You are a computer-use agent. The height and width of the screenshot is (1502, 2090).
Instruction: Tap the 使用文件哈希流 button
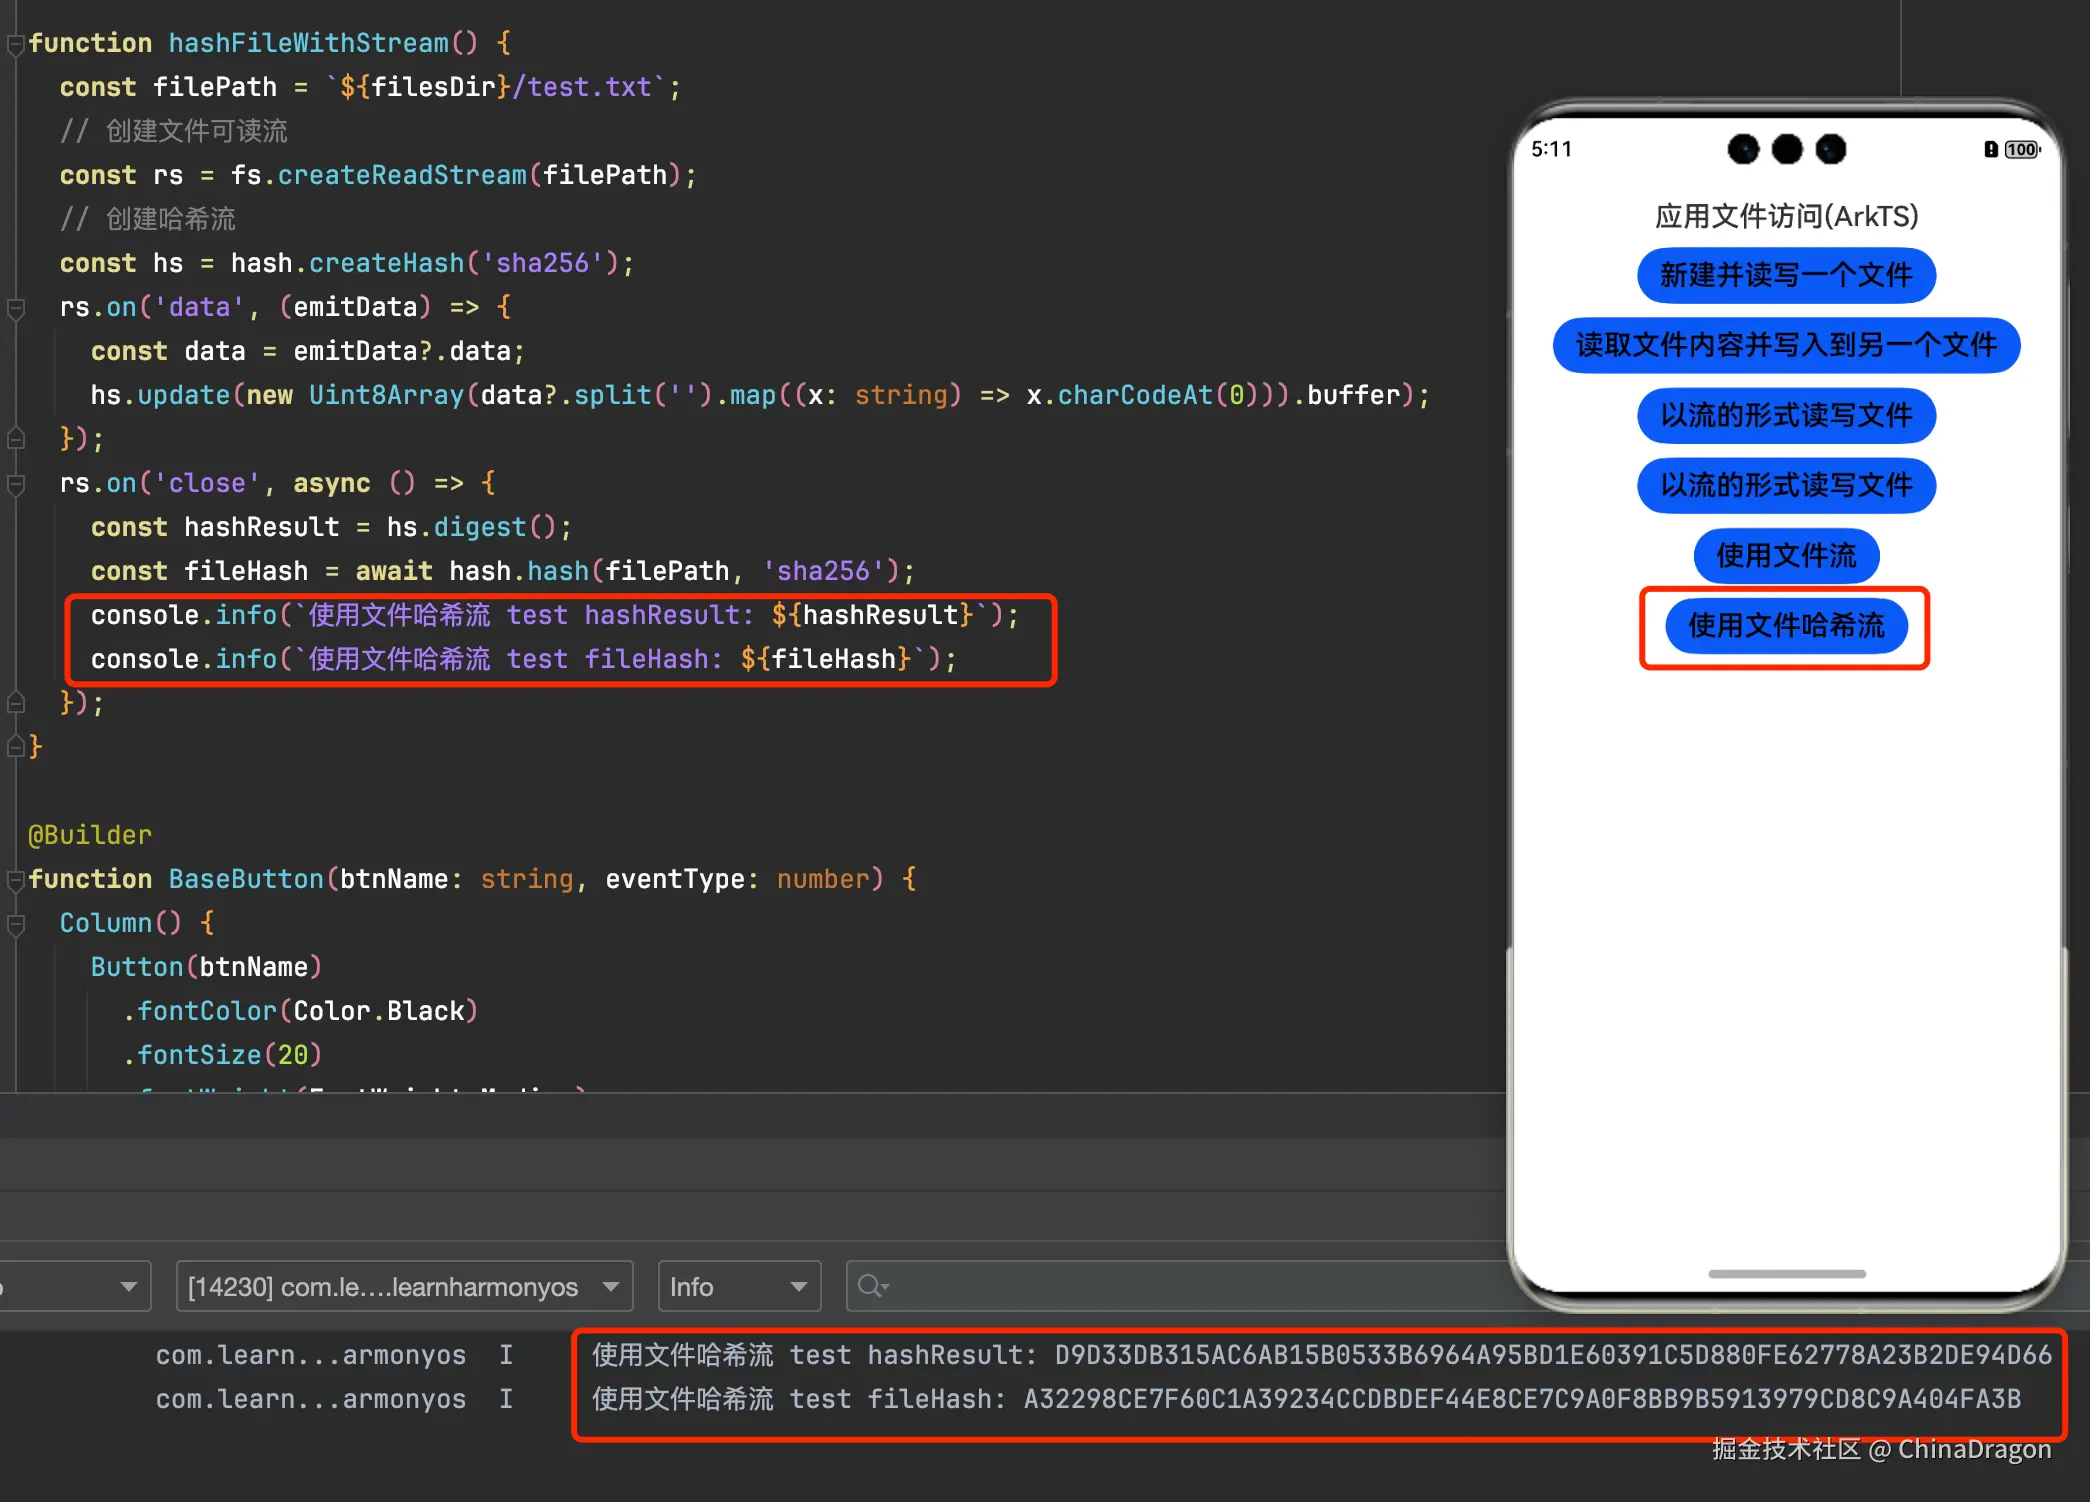click(1786, 626)
